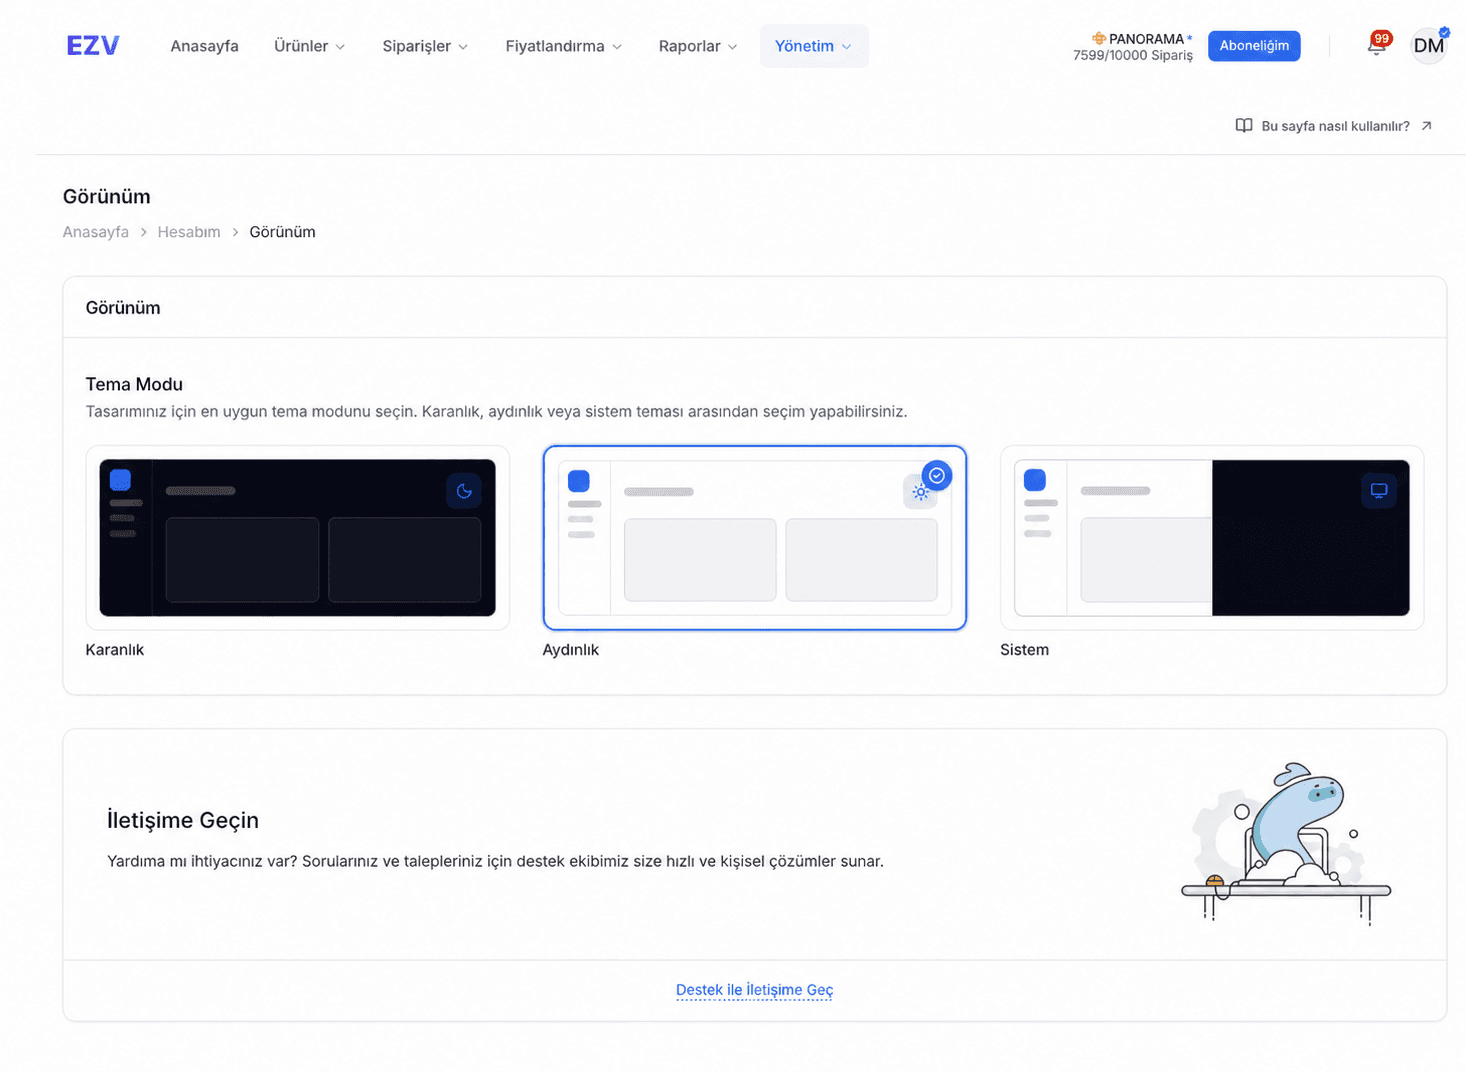This screenshot has height=1073, width=1466.
Task: Select the Karanlık theme card
Action: pyautogui.click(x=297, y=538)
